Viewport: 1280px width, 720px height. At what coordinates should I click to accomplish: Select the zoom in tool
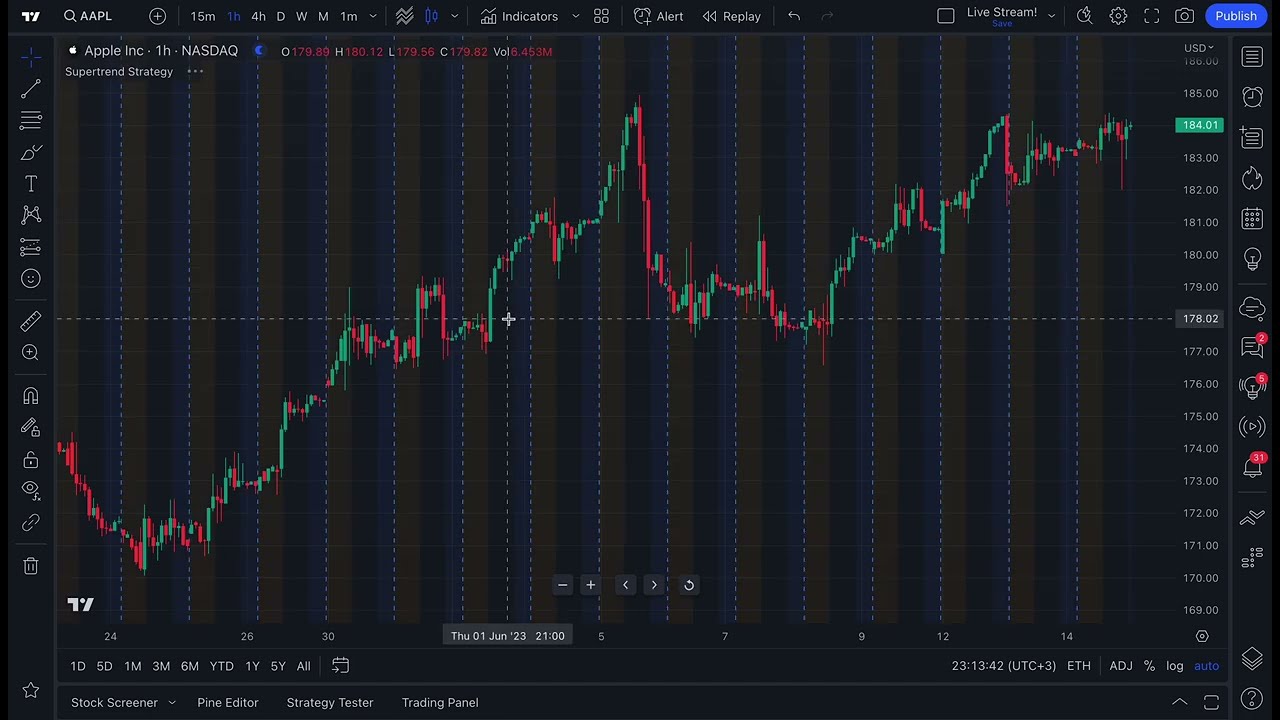click(x=31, y=353)
